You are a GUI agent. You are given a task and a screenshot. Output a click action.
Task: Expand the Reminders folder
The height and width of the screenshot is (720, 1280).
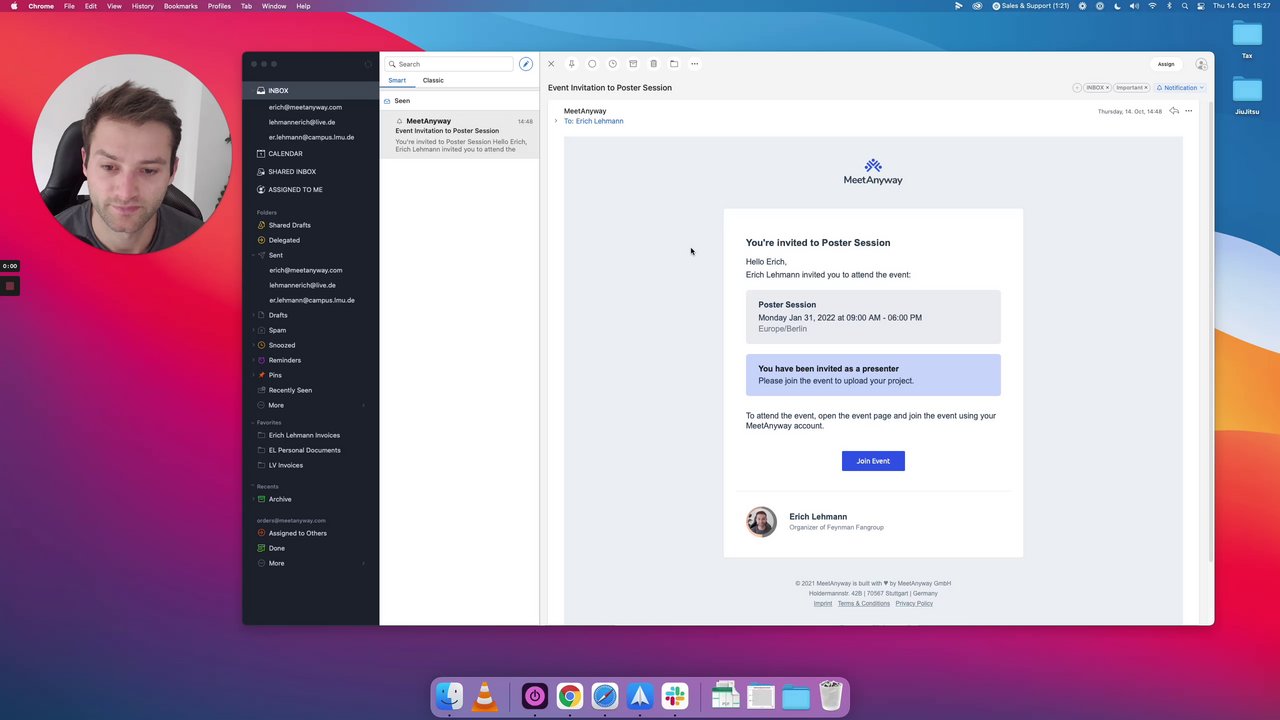tap(254, 360)
